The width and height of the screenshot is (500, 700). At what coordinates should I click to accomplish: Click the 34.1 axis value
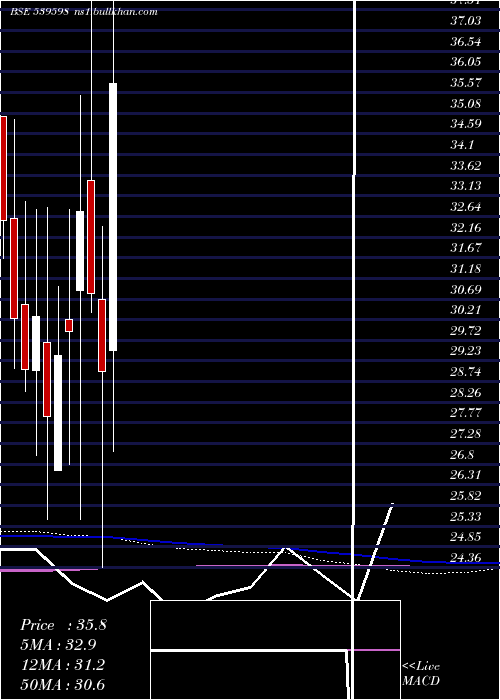[x=462, y=145]
